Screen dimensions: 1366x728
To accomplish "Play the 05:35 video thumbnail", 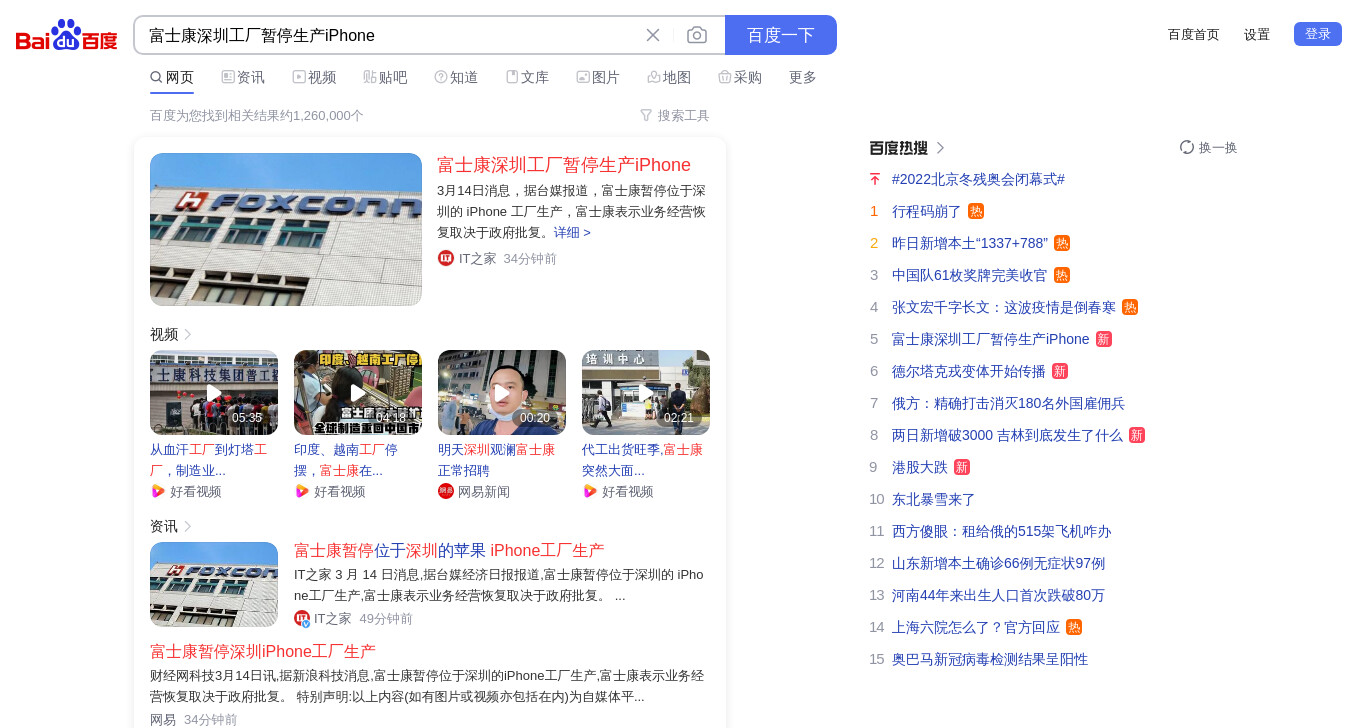I will pos(214,392).
